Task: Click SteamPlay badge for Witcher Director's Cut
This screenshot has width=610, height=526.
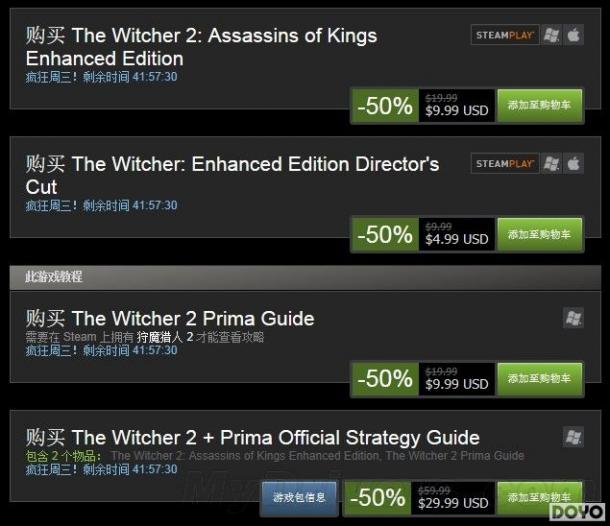Action: (x=505, y=163)
